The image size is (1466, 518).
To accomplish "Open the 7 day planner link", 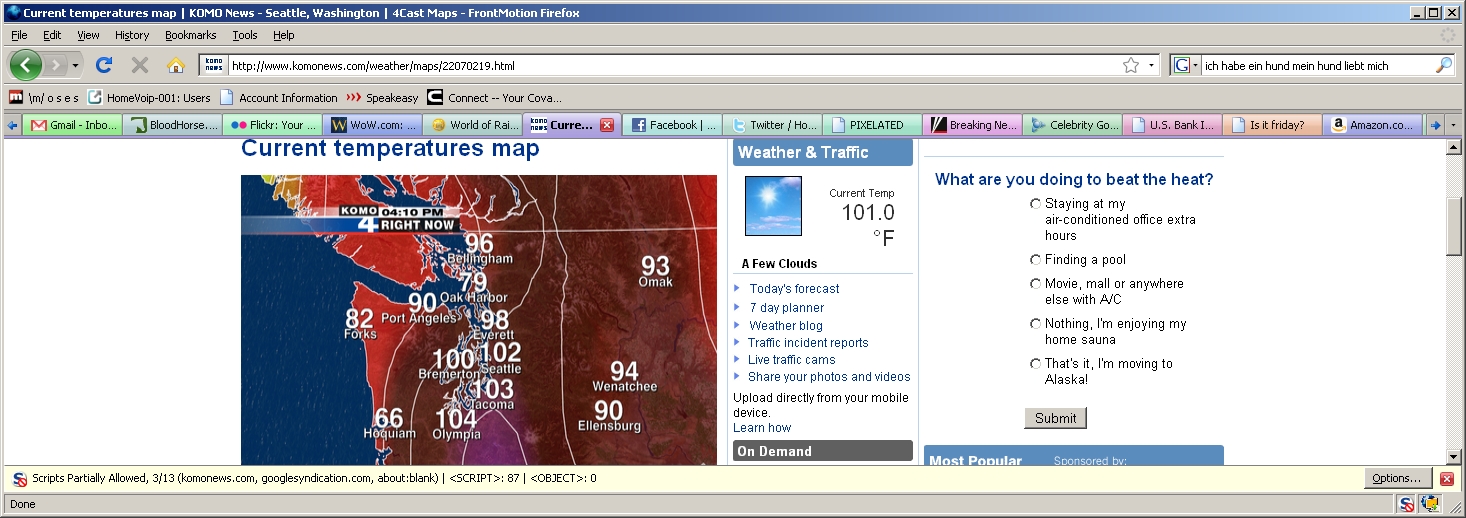I will click(x=787, y=308).
